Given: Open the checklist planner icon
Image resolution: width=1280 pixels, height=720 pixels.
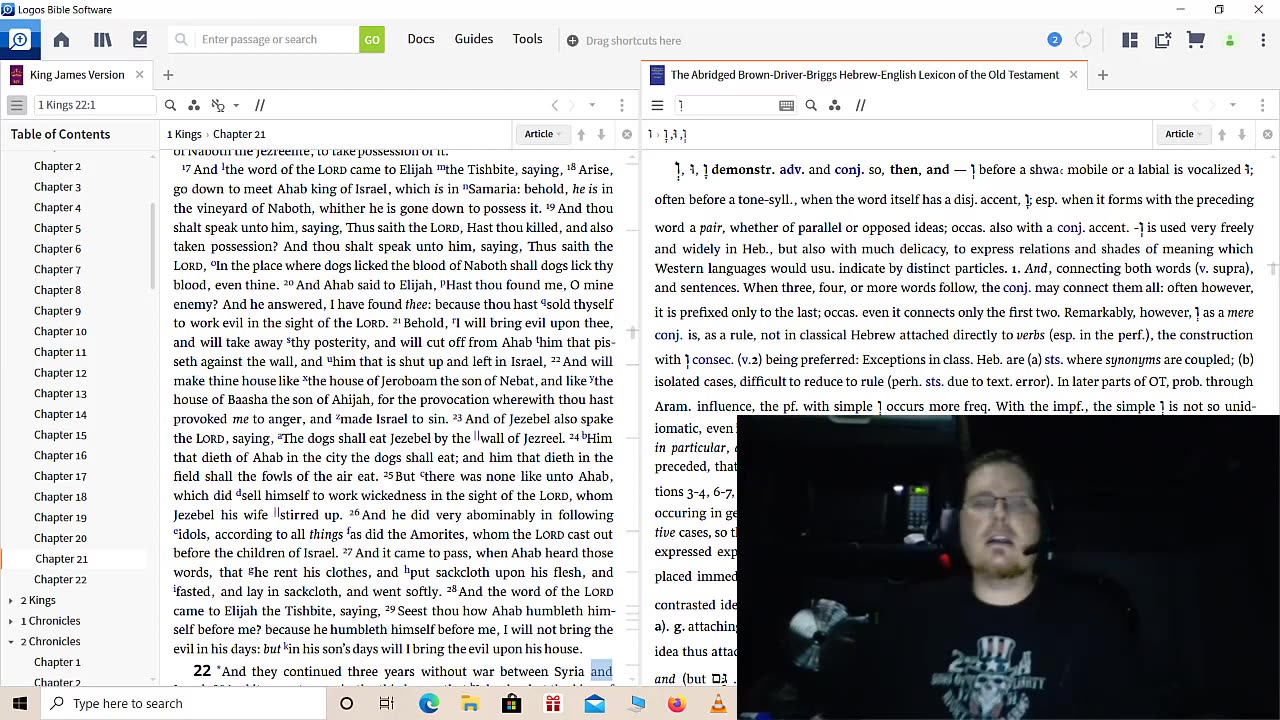Looking at the screenshot, I should pos(140,40).
